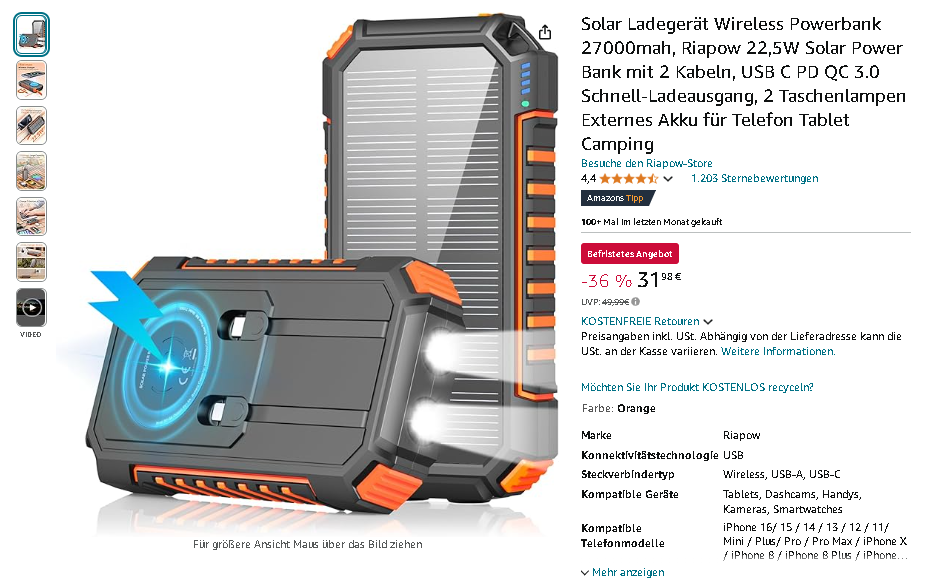This screenshot has width=928, height=584.
Task: Click the Weitere Informationen link
Action: coord(778,351)
